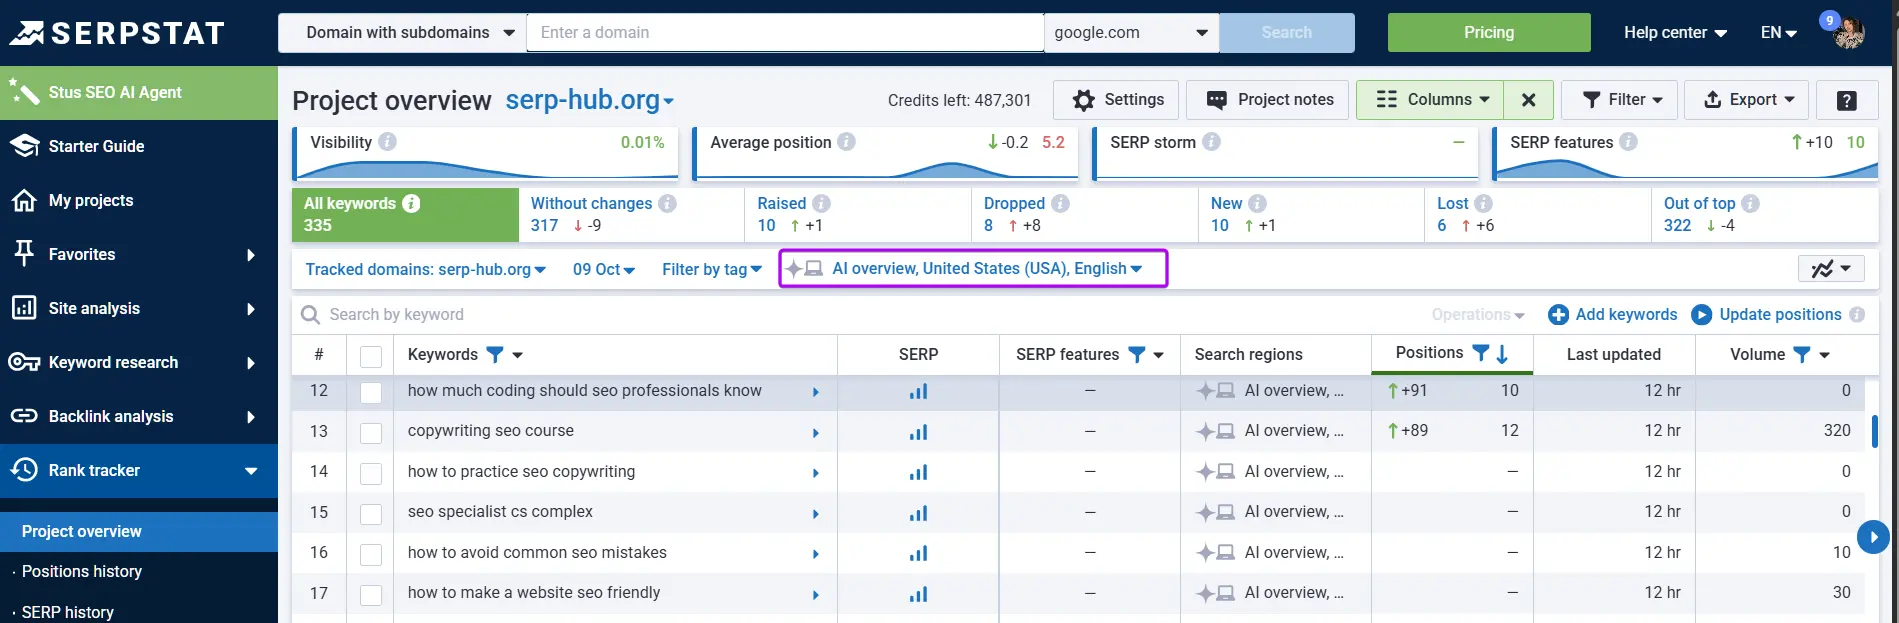The width and height of the screenshot is (1899, 623).
Task: Tick checkbox for how to avoid common seo mistakes
Action: click(371, 554)
